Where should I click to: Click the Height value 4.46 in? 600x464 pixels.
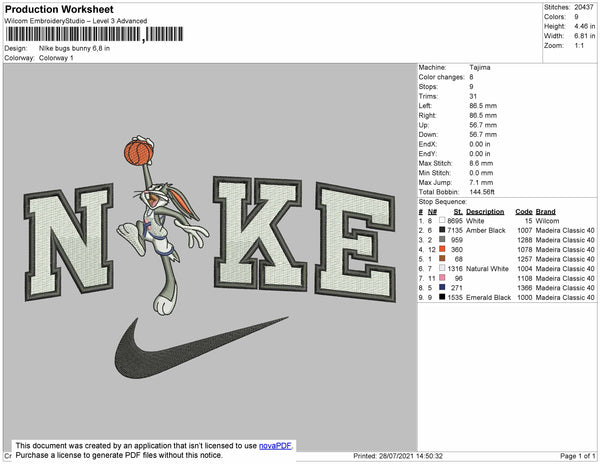[x=584, y=26]
